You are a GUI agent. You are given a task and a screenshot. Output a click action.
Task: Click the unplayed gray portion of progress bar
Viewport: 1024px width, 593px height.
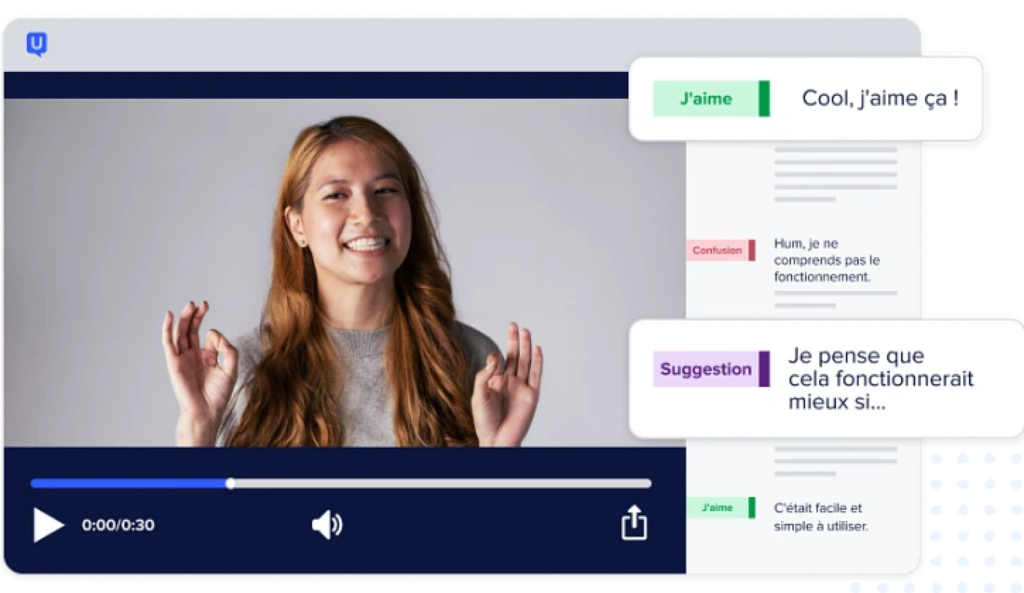440,483
